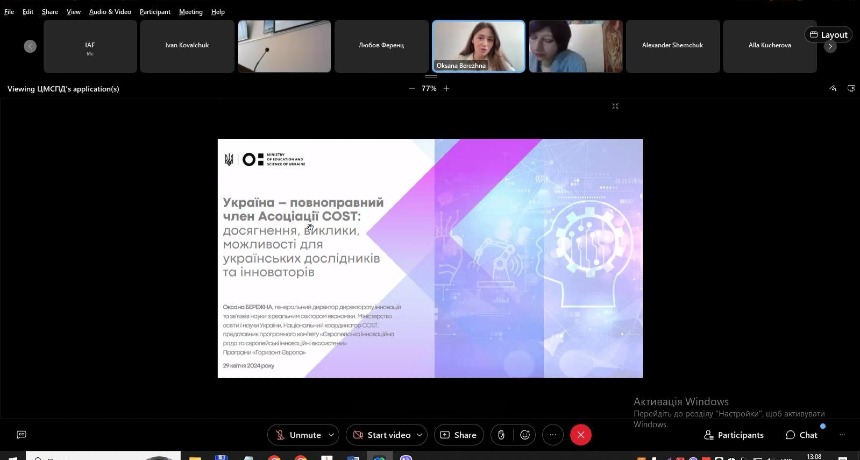
Task: Open the Help menu
Action: (x=218, y=12)
